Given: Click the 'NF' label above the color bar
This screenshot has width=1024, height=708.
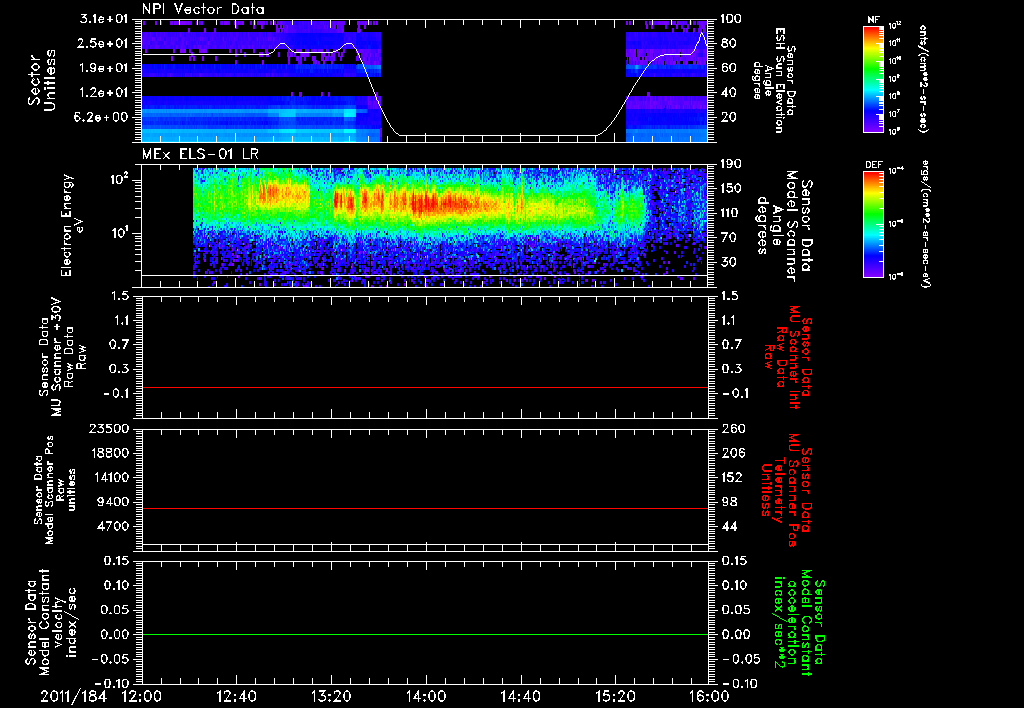Looking at the screenshot, I should coord(874,20).
